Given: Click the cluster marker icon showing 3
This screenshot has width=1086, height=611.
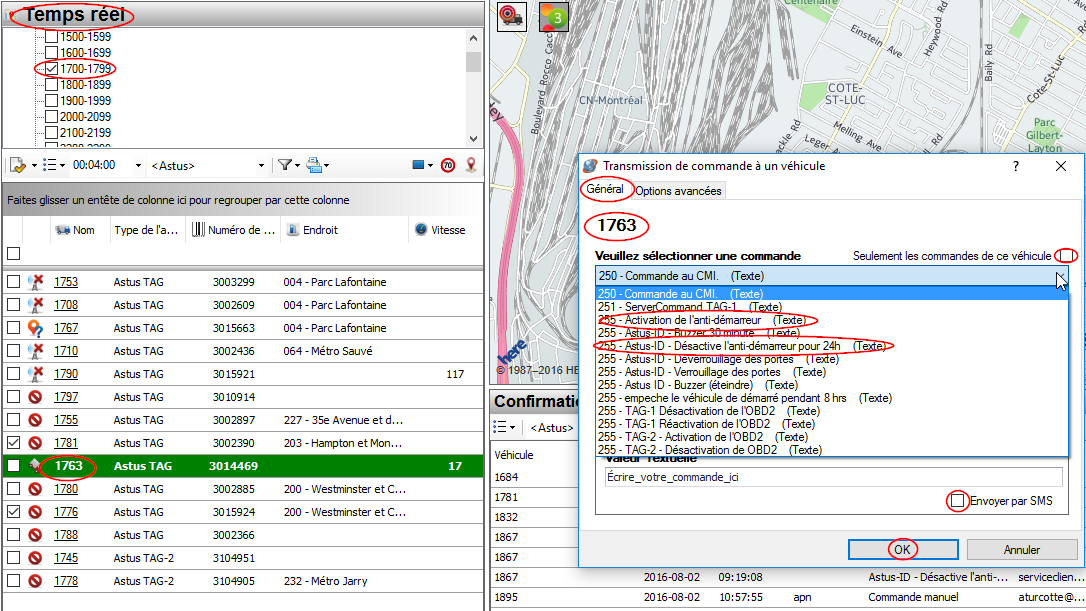Looking at the screenshot, I should click(553, 17).
